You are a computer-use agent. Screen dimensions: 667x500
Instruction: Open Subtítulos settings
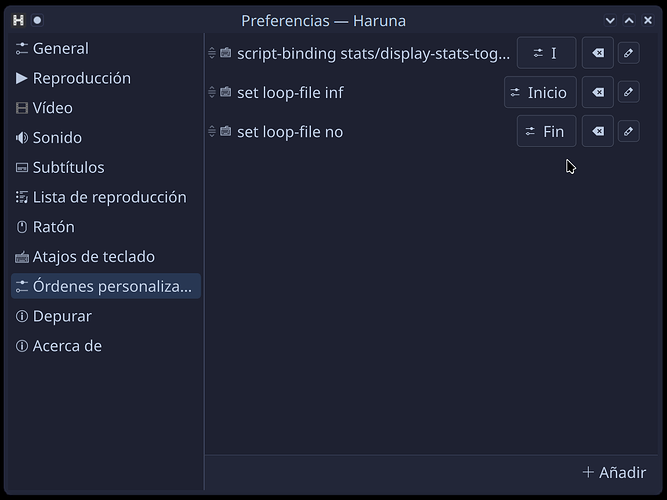coord(105,168)
